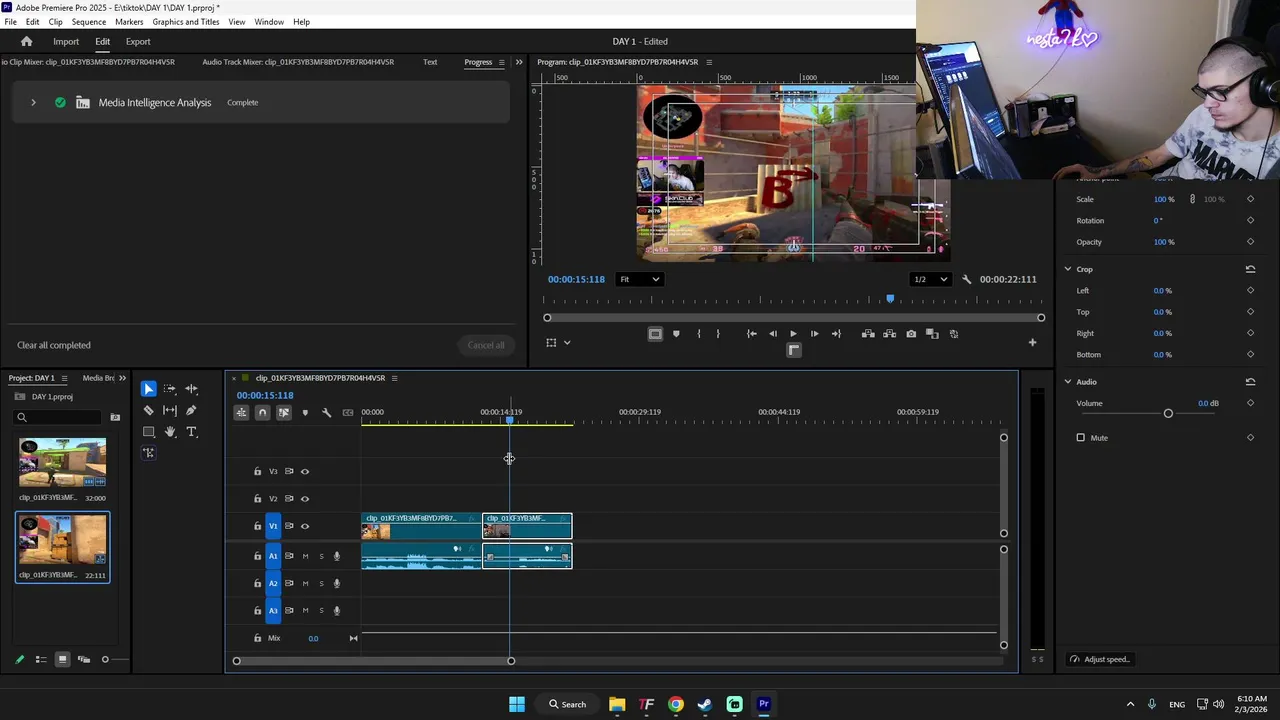
Task: Select the Ripple Edit tool
Action: (191, 389)
